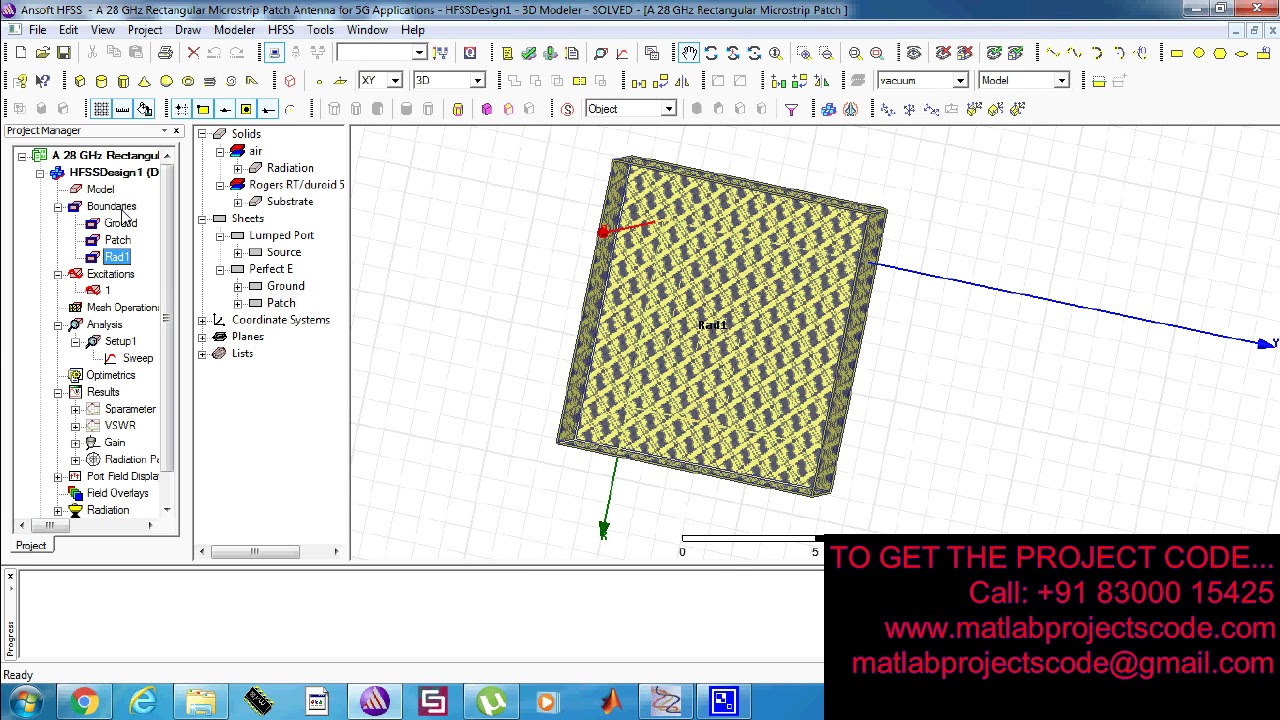Save the project with the floppy disk icon
This screenshot has width=1280, height=720.
(x=63, y=53)
